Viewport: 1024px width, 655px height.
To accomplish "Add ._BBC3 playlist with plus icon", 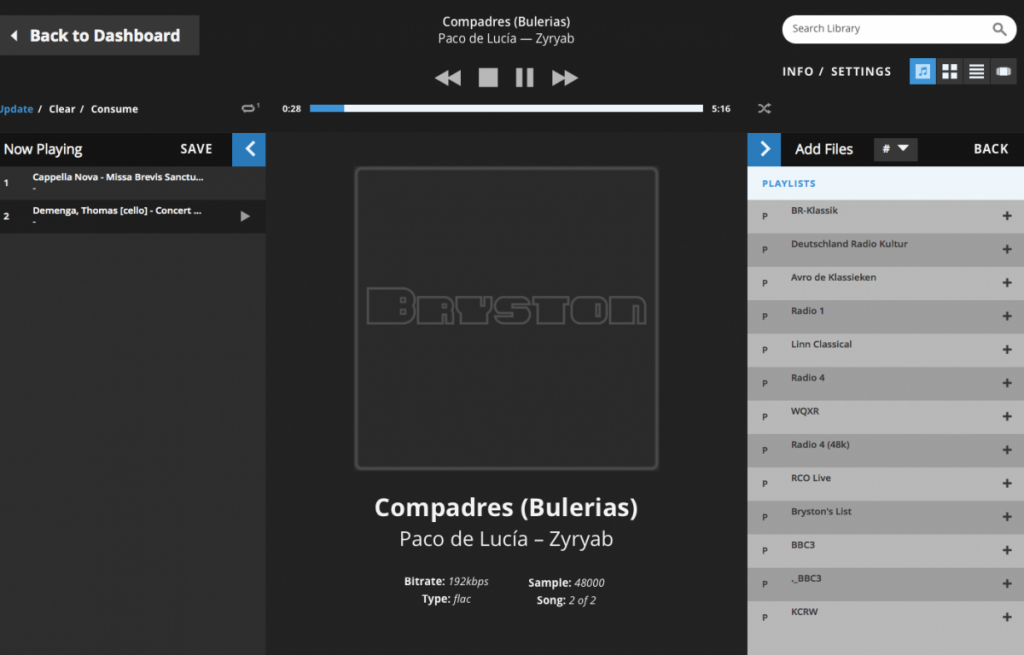I will [x=1007, y=584].
